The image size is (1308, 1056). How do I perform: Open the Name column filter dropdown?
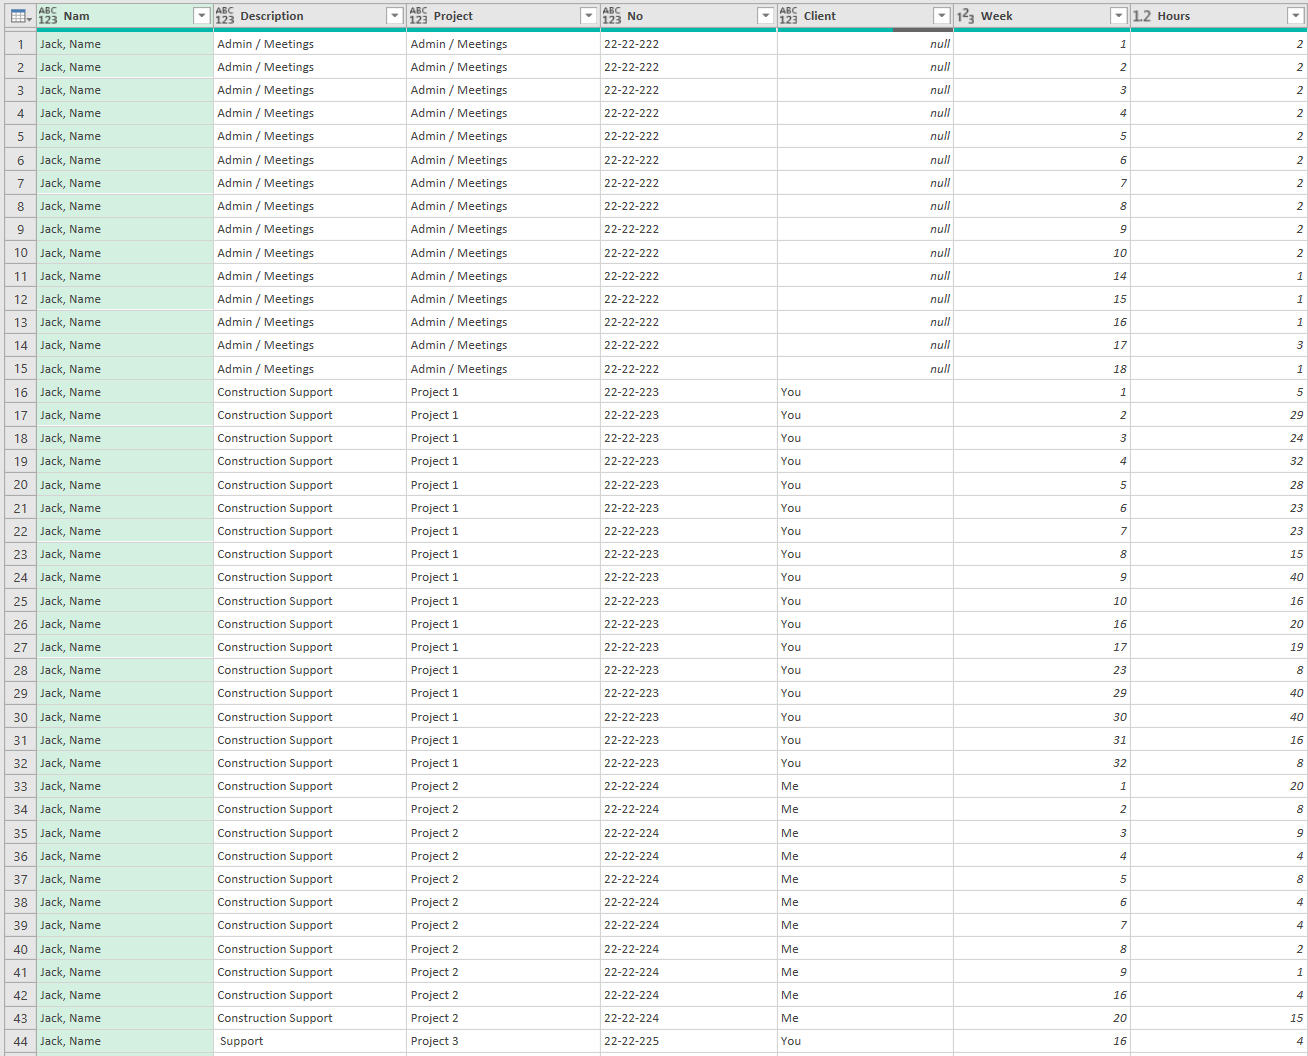coord(201,16)
